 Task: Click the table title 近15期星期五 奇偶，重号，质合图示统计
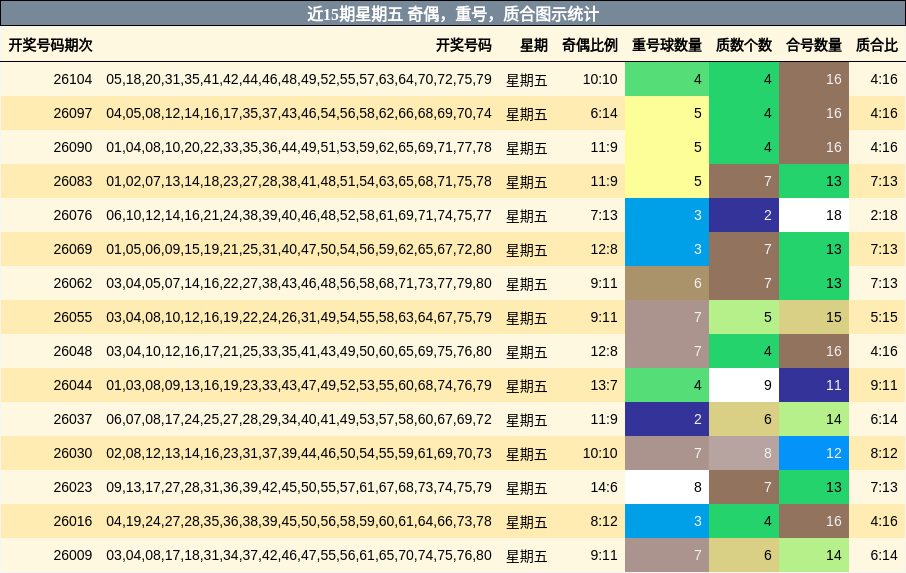452,14
